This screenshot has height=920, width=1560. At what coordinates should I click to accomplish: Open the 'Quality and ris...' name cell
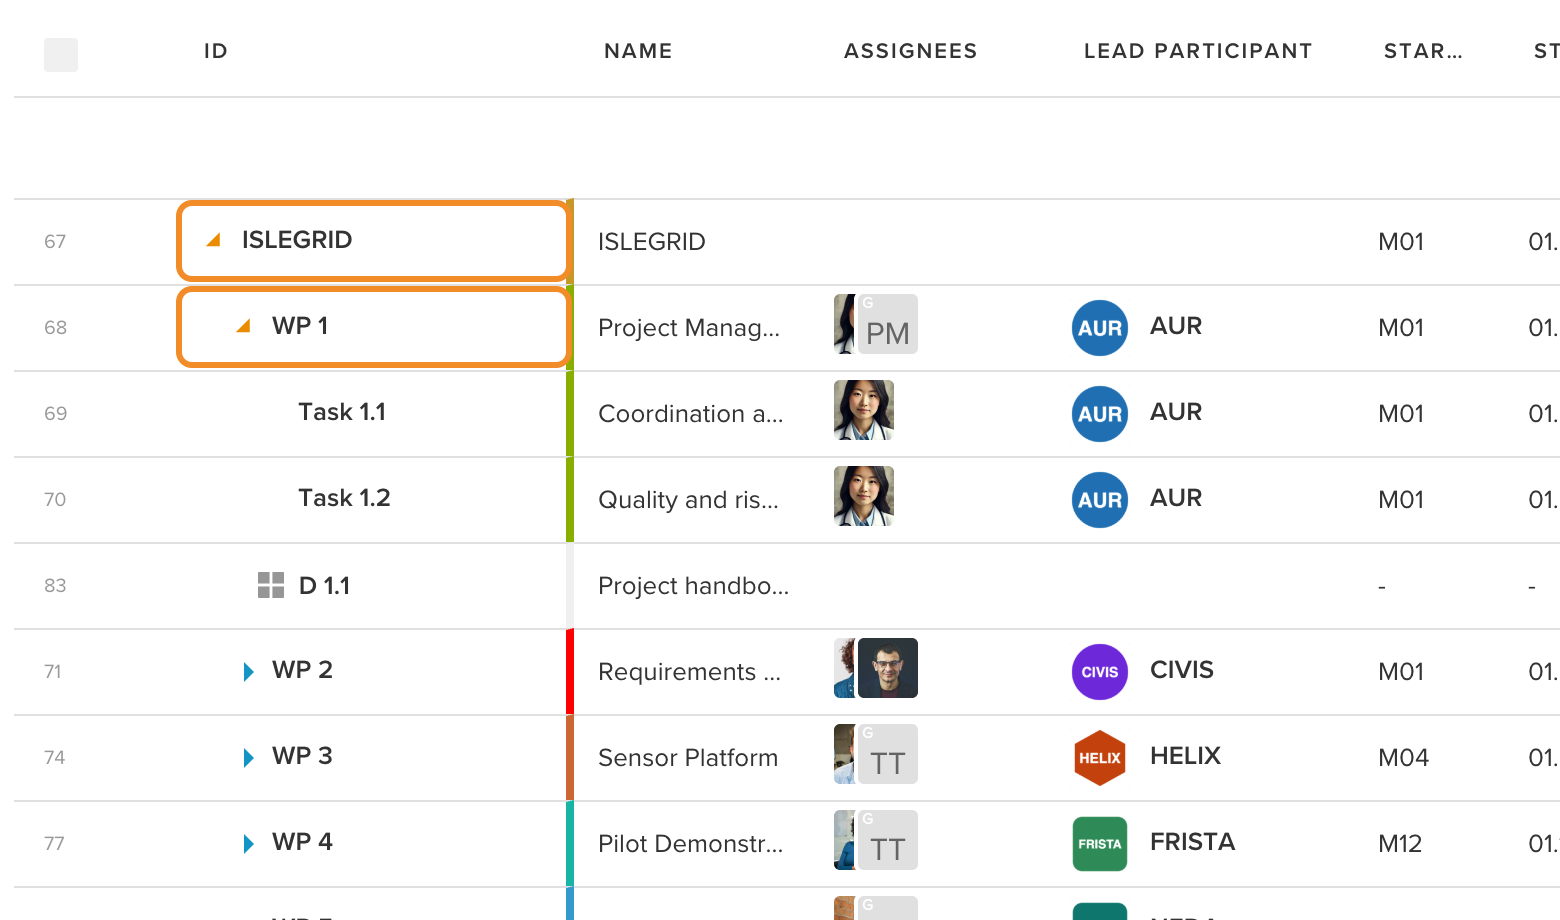tap(688, 500)
